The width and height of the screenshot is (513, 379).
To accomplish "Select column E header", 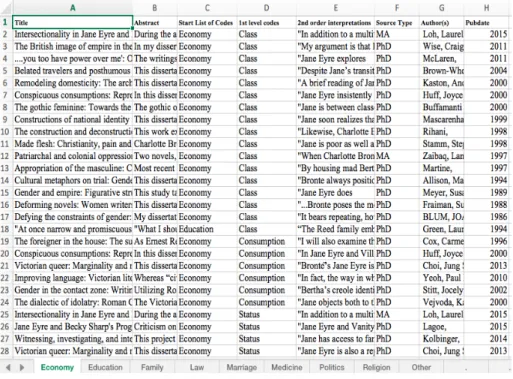I will pos(335,8).
